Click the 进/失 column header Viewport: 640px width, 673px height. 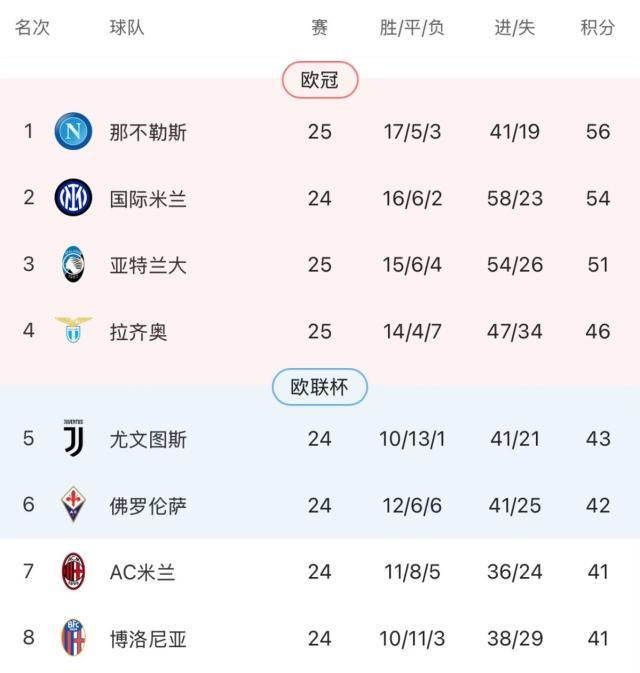[515, 27]
